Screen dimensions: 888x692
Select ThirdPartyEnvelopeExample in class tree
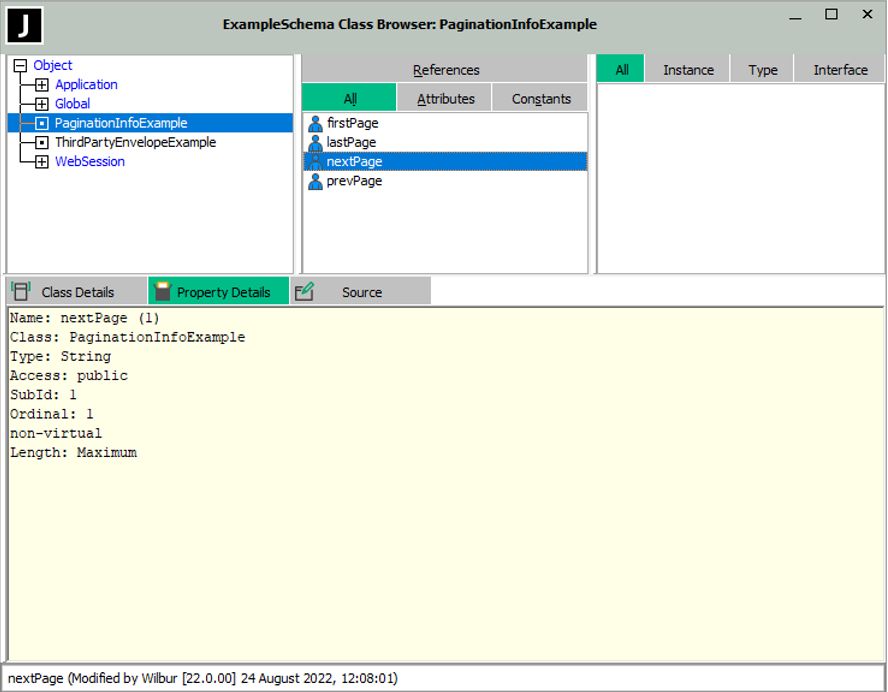pyautogui.click(x=135, y=143)
